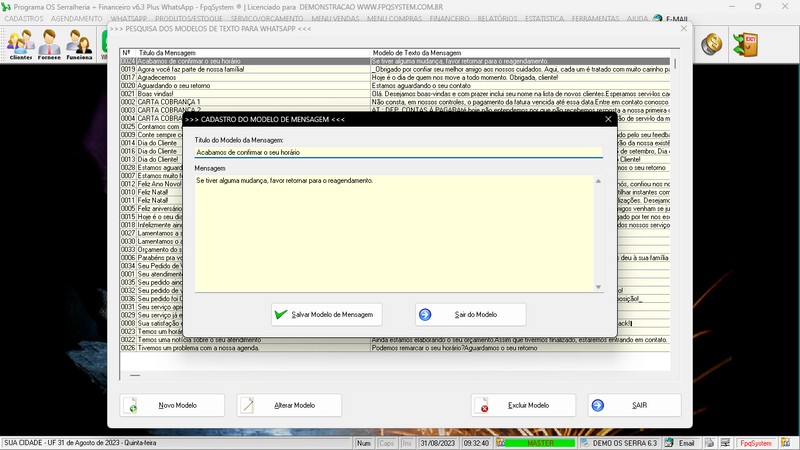Click the FpqSystem label in status bar
The height and width of the screenshot is (450, 800).
(x=756, y=443)
